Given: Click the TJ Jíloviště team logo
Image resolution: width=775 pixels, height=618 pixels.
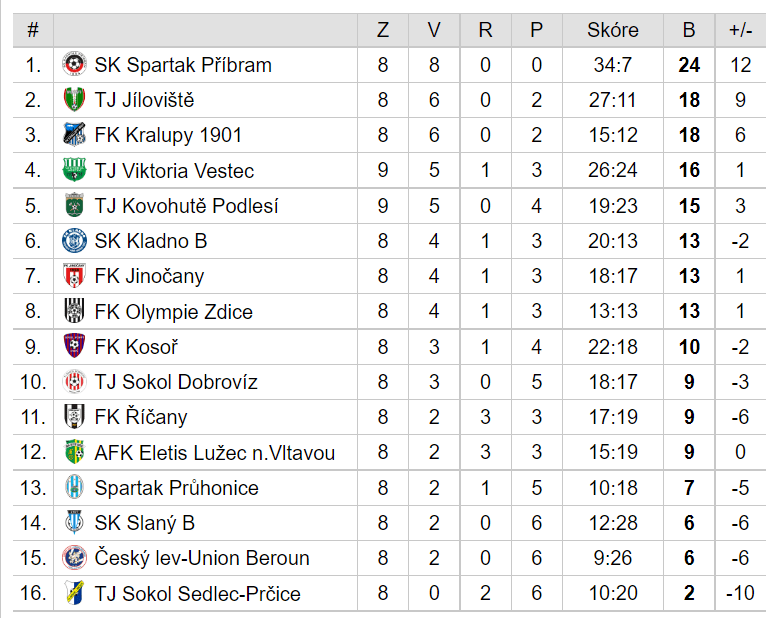Looking at the screenshot, I should [x=75, y=100].
